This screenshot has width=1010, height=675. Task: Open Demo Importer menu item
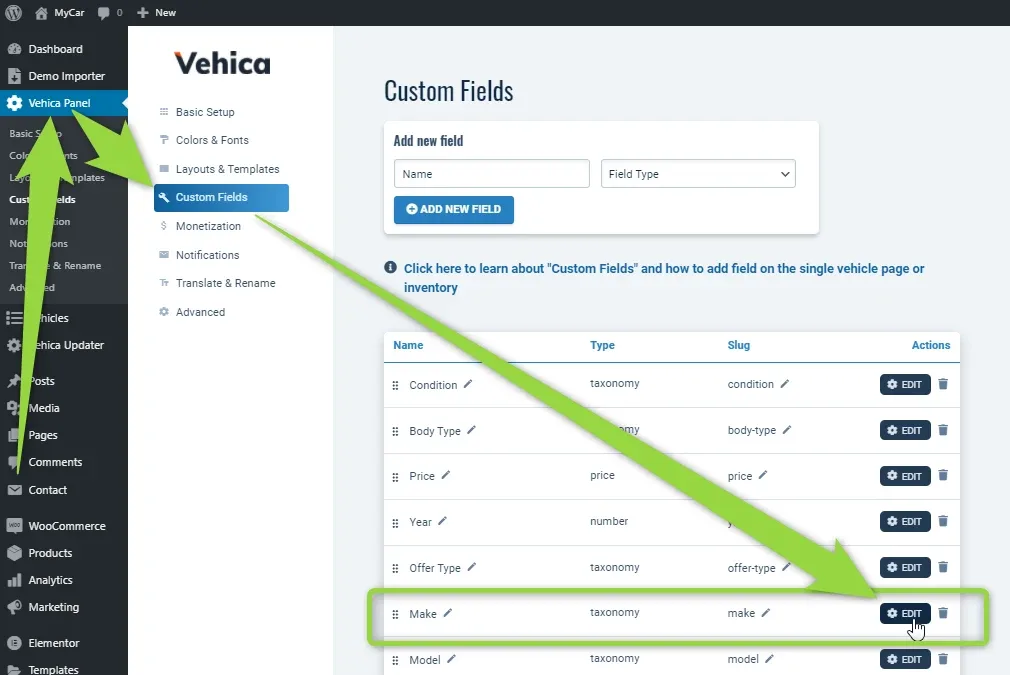pyautogui.click(x=64, y=76)
